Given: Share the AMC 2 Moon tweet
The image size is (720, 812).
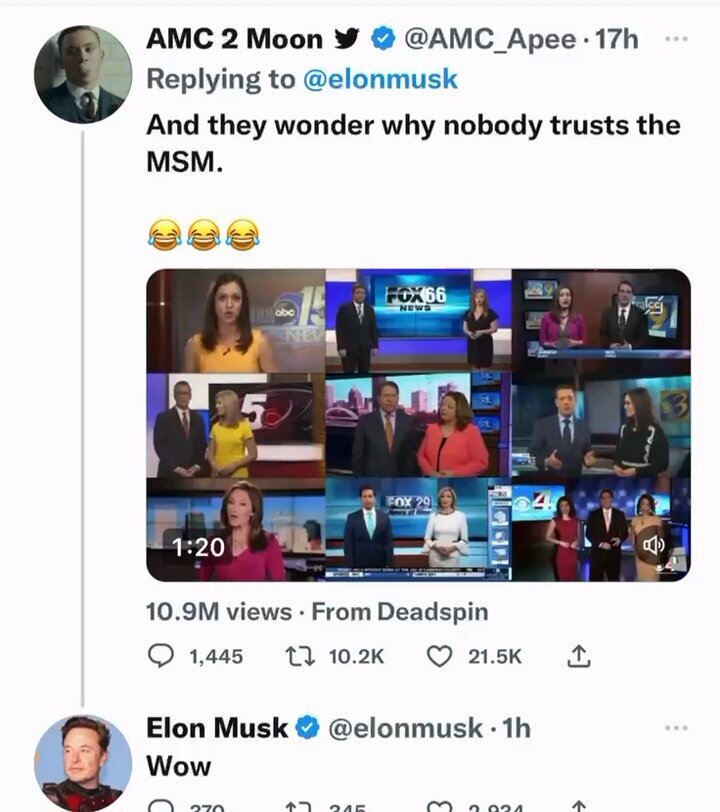Looking at the screenshot, I should pos(579,656).
